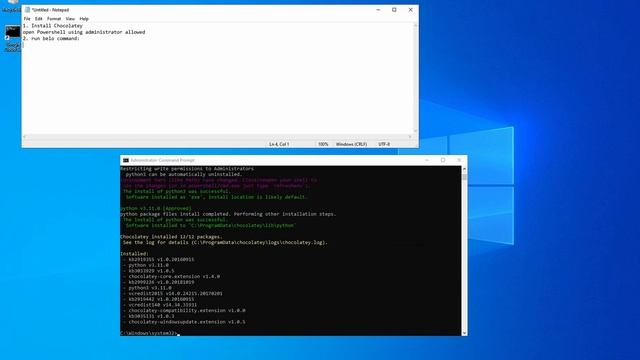Screen dimensions: 640x360
Task: Click the "1. Install Chocolatey" line in Notepad
Action: pyautogui.click(x=53, y=26)
